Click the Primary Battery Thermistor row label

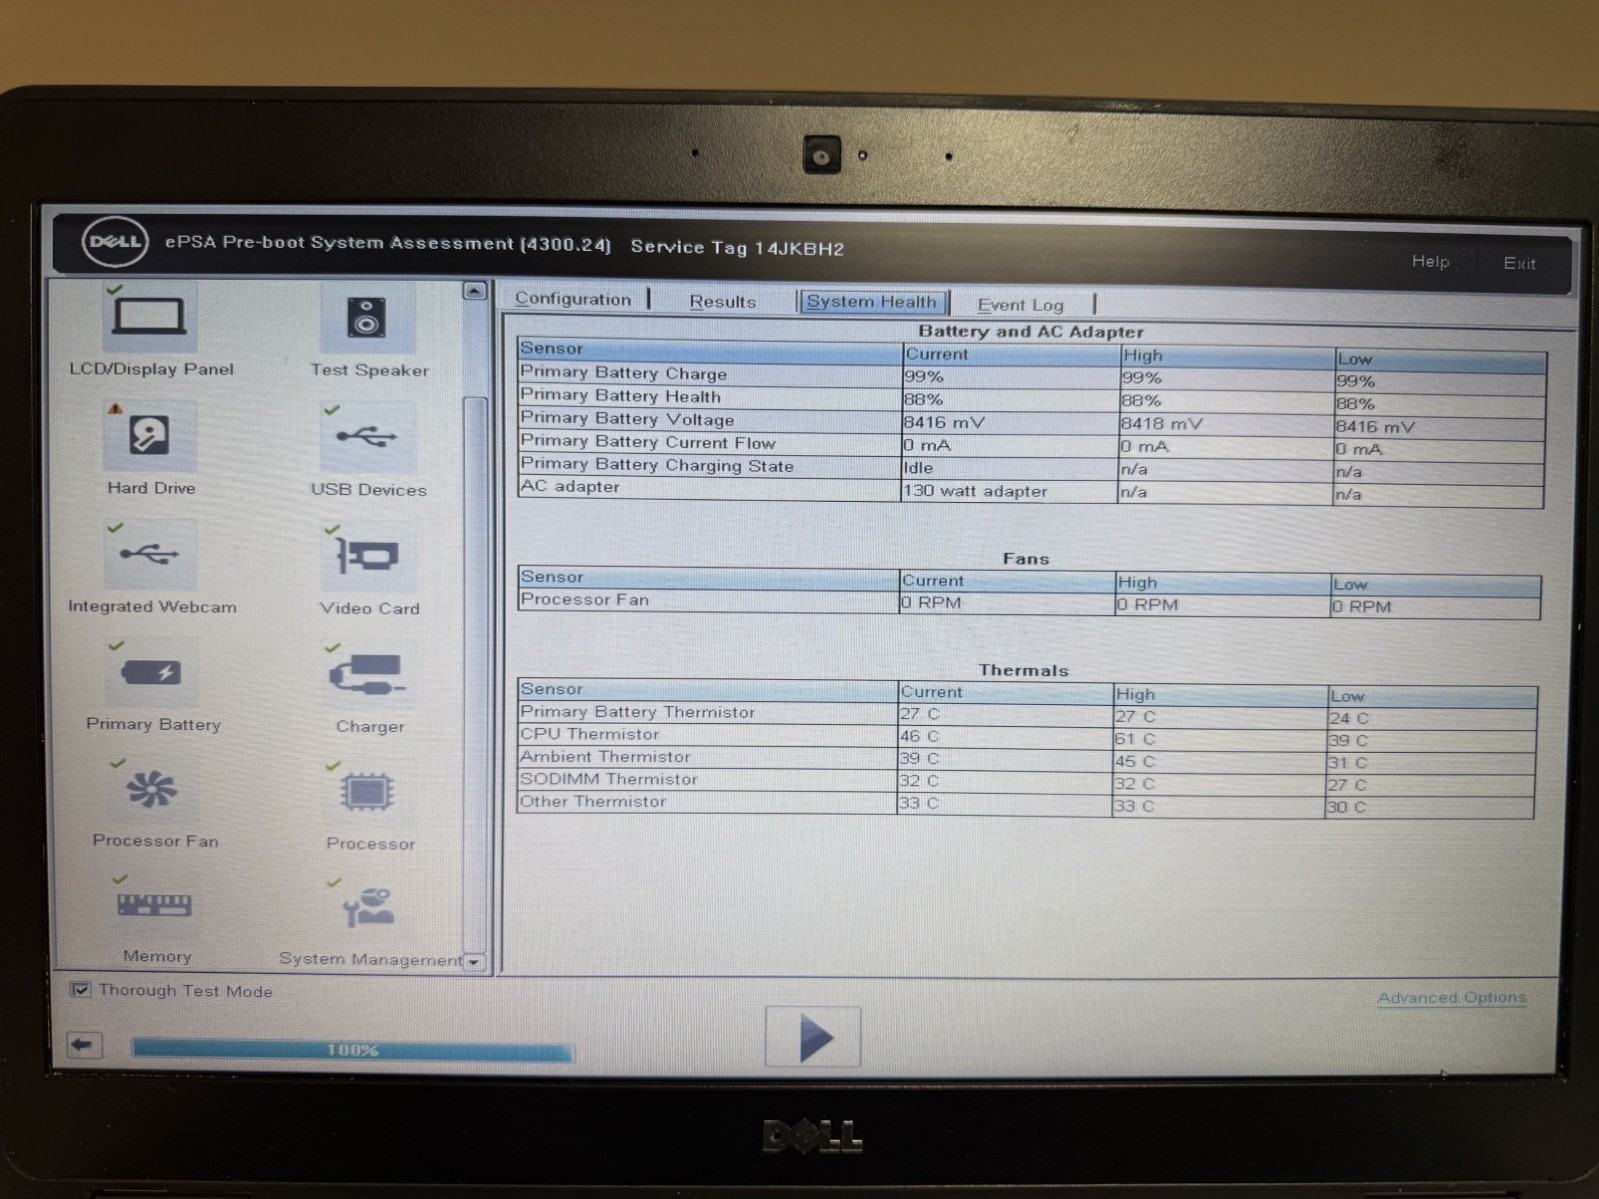(x=637, y=712)
